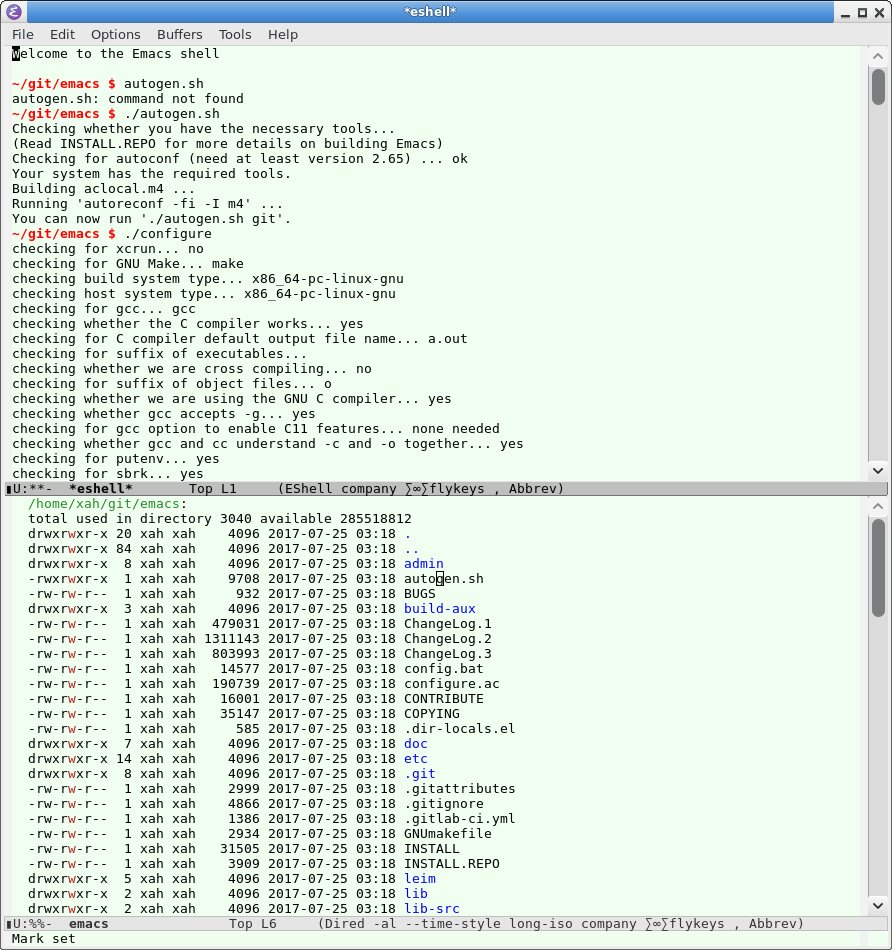This screenshot has width=892, height=950.
Task: Select the COPYING file
Action: coord(431,714)
